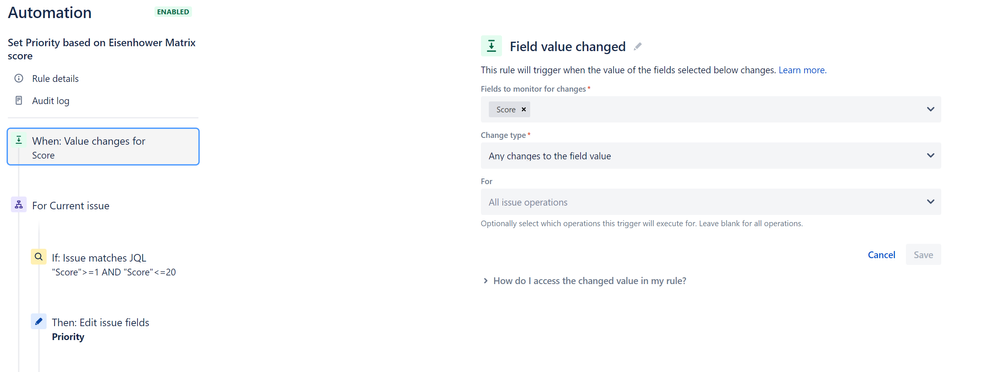
Task: Click the Cancel link
Action: (x=882, y=255)
